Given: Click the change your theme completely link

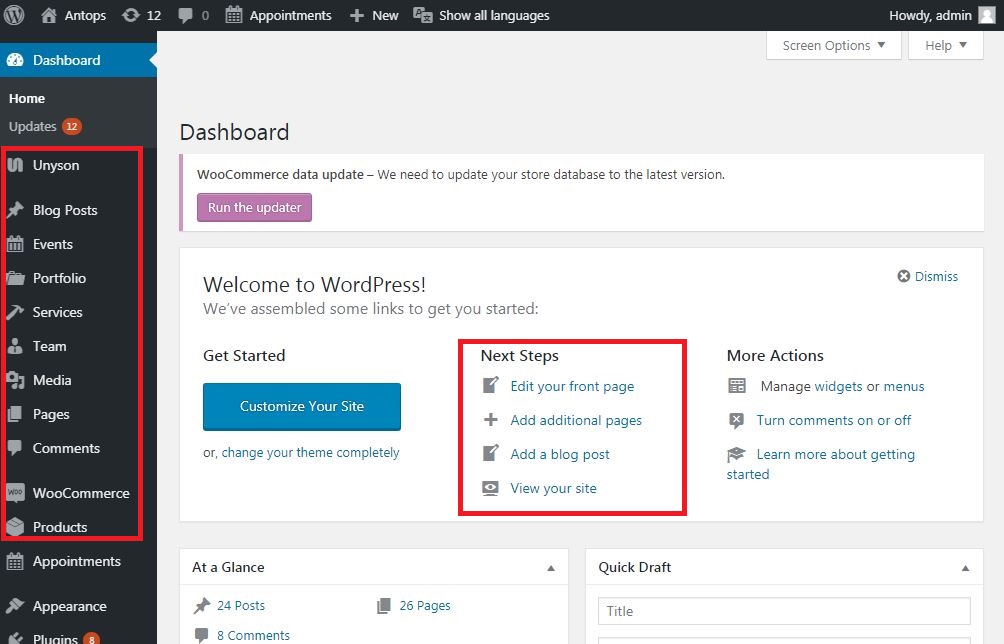Looking at the screenshot, I should tap(311, 453).
